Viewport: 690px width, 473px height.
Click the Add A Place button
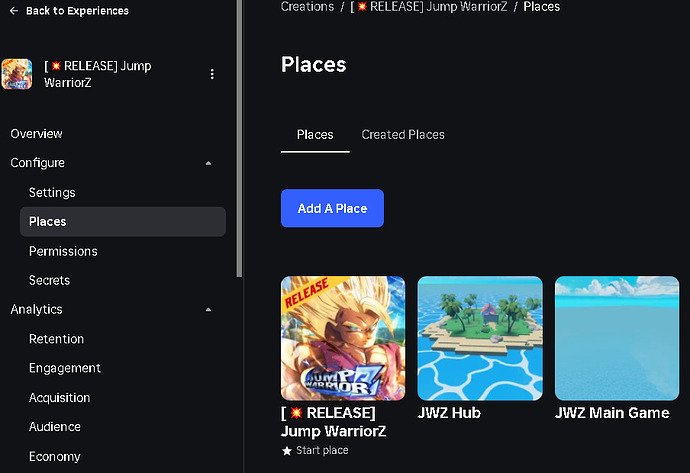coord(332,208)
